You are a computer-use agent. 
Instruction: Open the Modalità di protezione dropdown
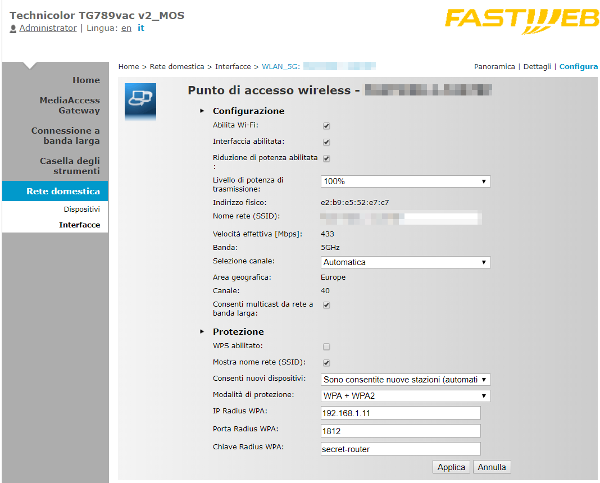click(404, 395)
